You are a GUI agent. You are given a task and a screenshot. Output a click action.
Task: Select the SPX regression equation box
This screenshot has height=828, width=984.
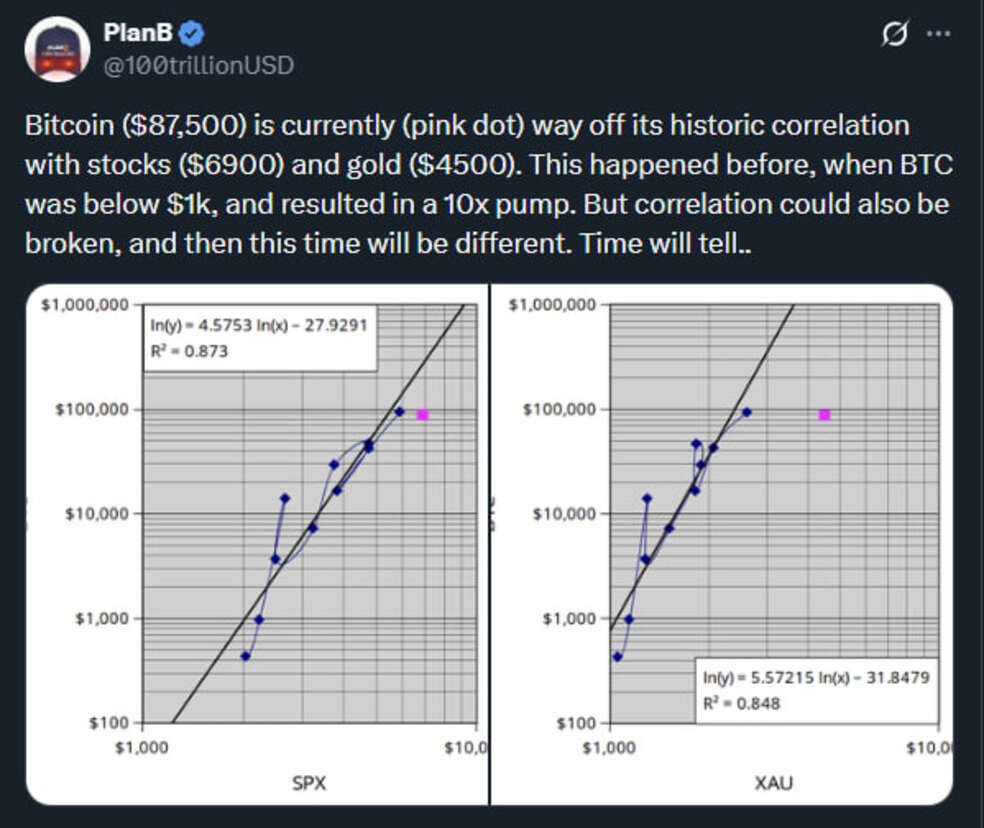click(259, 340)
